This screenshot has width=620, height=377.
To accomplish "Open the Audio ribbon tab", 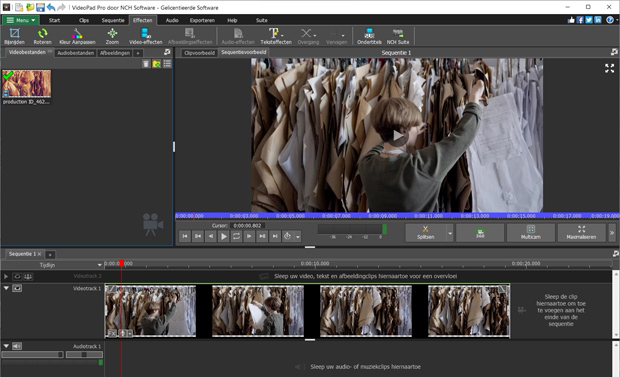I will (x=172, y=20).
